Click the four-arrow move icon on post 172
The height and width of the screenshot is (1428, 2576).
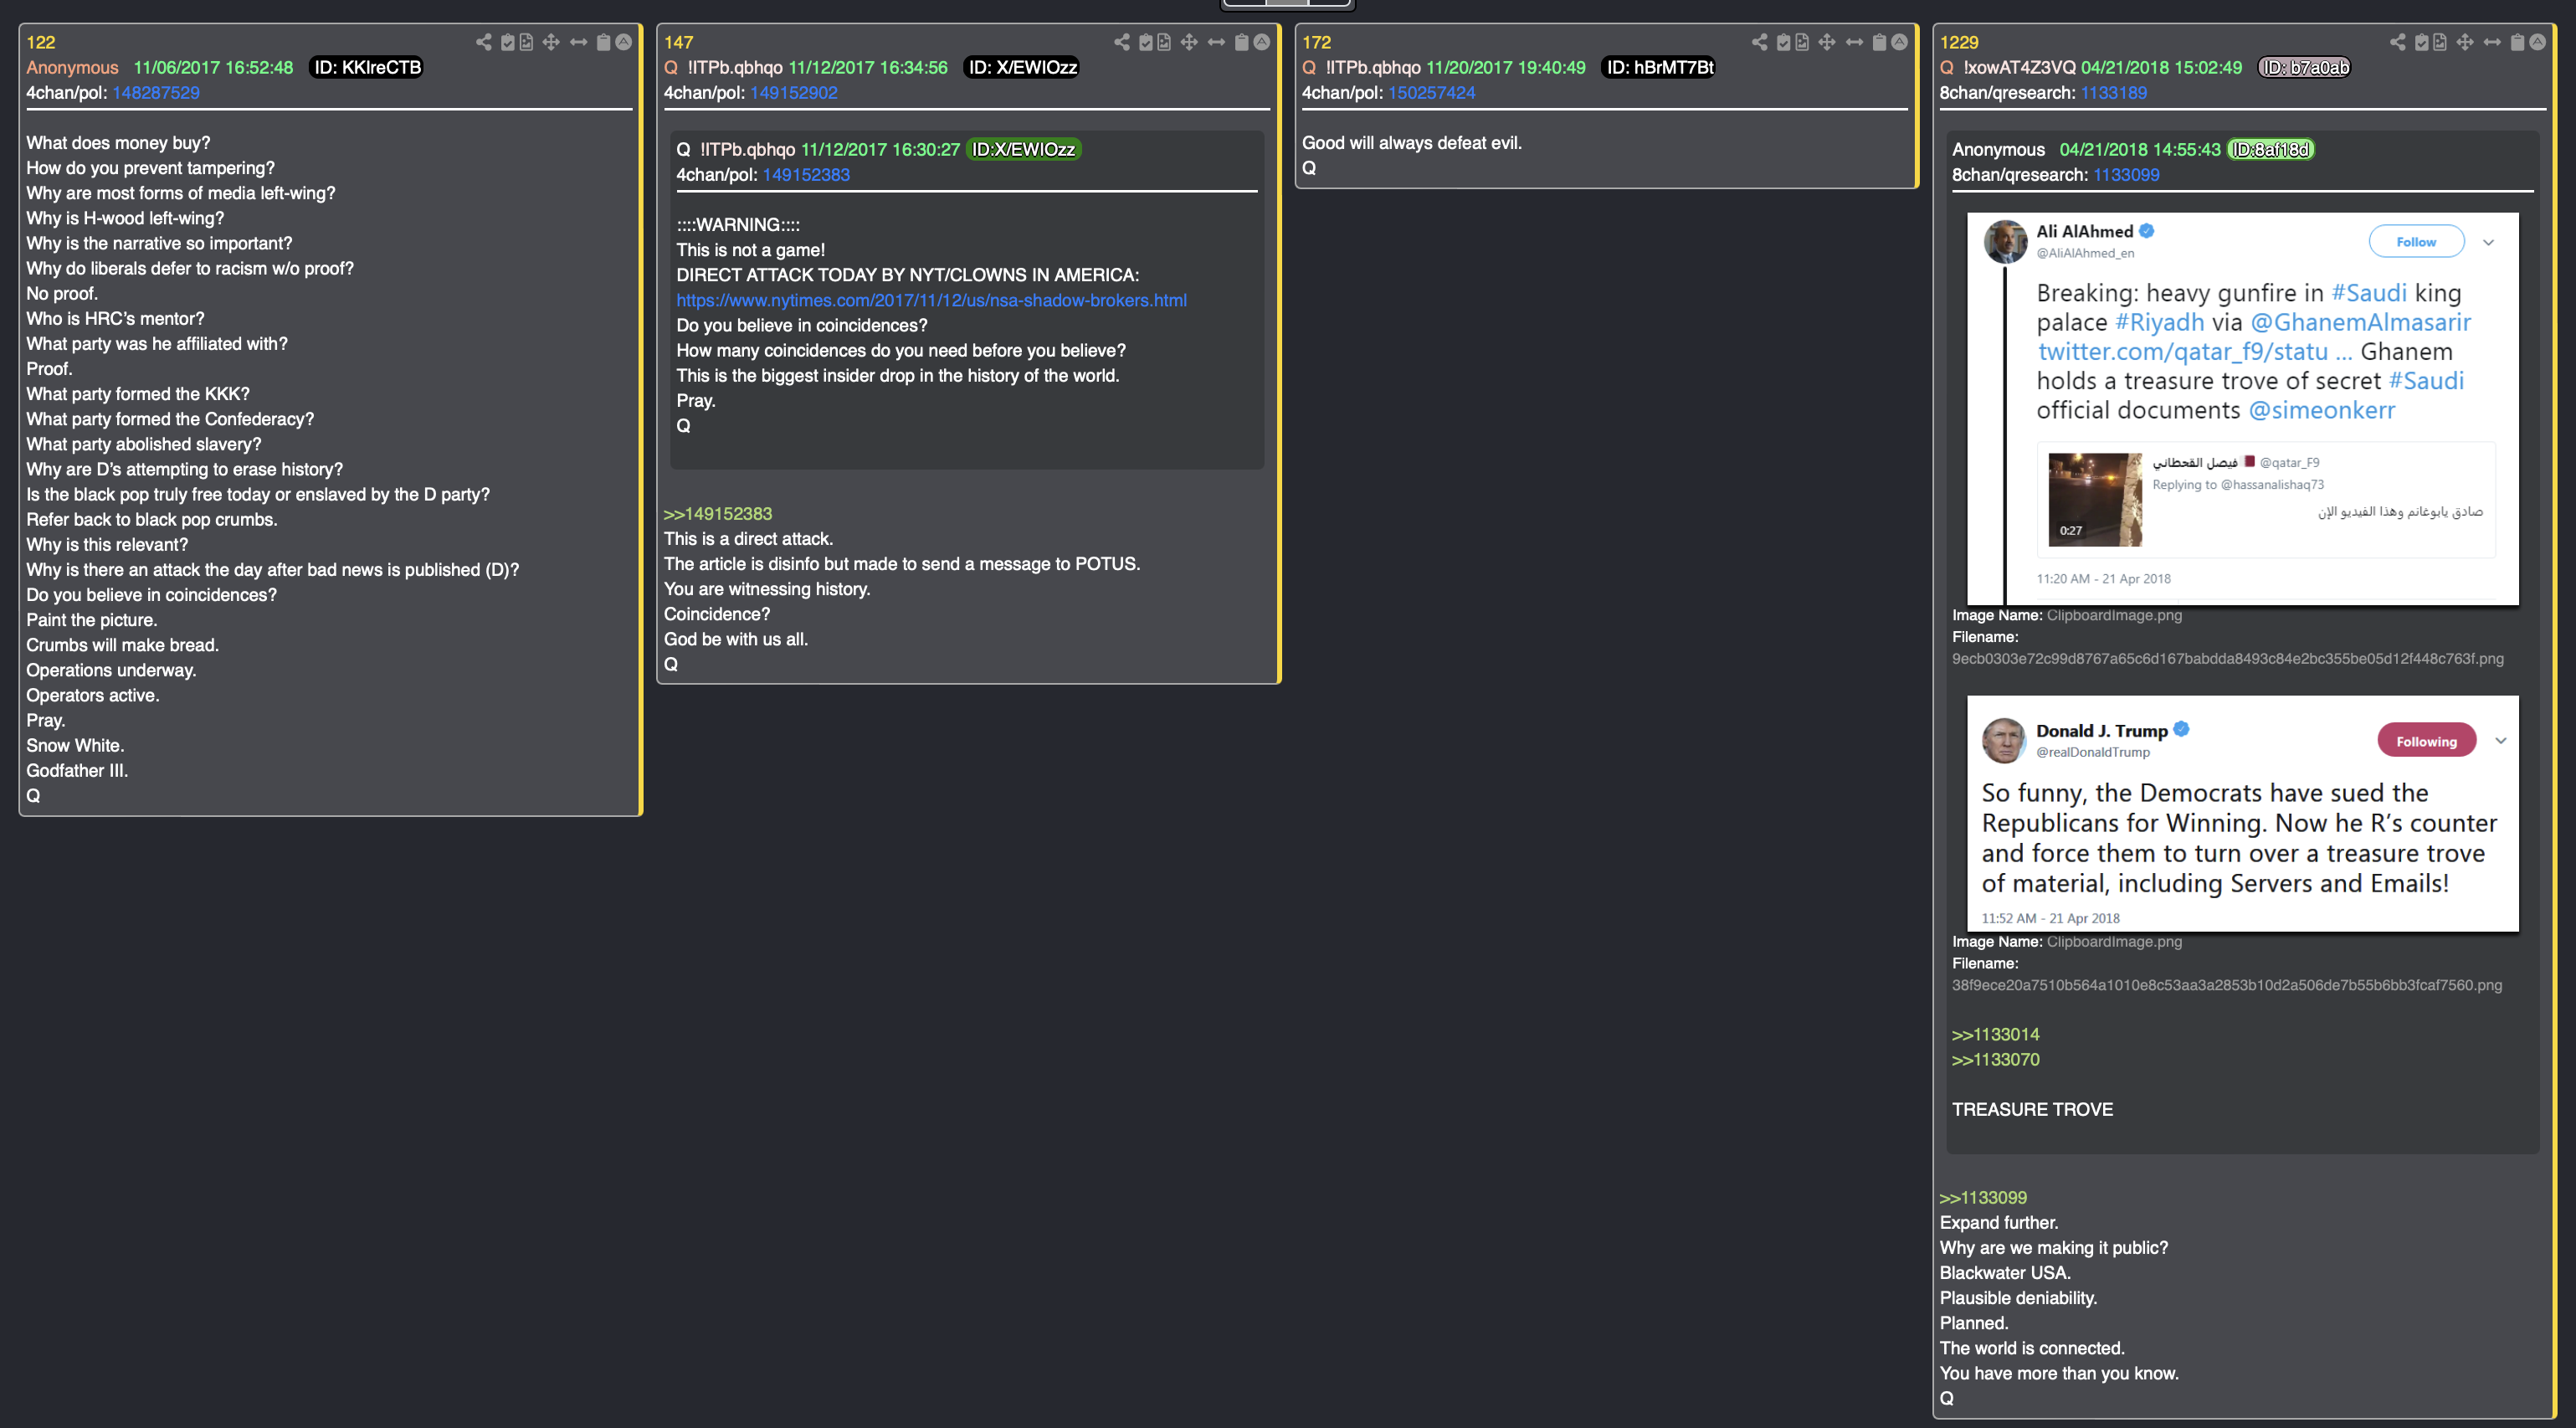(x=1827, y=42)
